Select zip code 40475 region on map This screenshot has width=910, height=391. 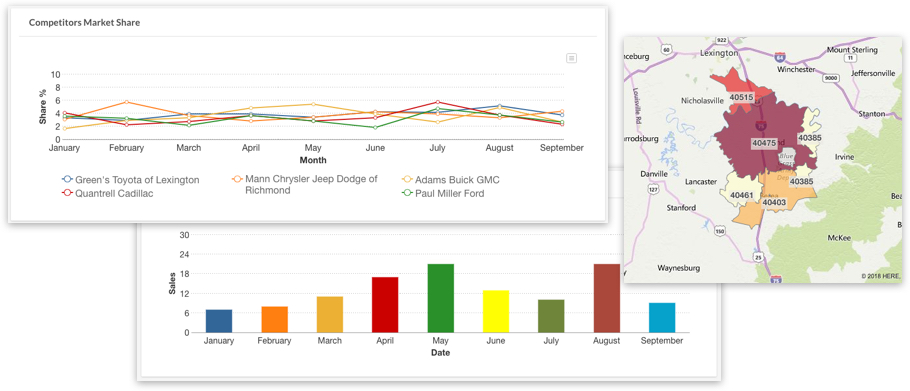click(763, 143)
